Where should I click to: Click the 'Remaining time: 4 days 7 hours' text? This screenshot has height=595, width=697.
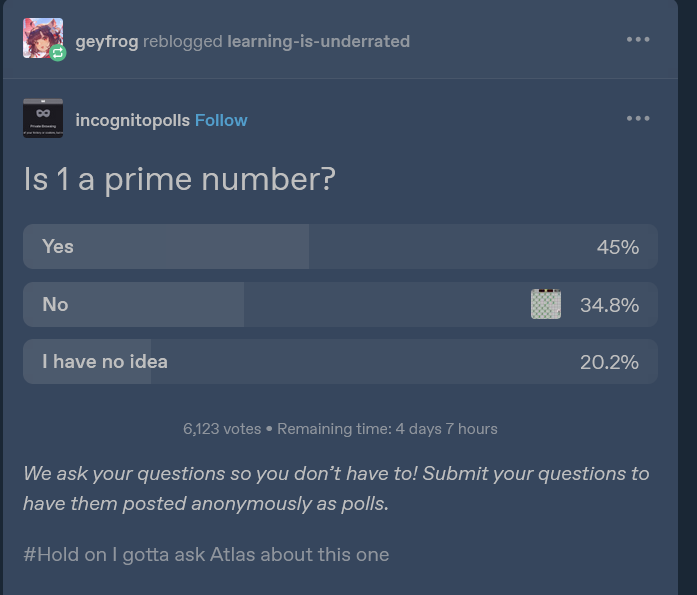coord(387,428)
